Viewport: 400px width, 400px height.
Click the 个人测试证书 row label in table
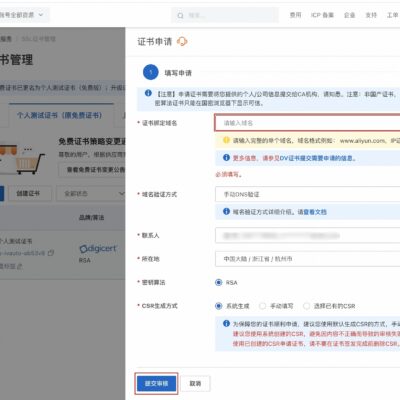tap(16, 241)
